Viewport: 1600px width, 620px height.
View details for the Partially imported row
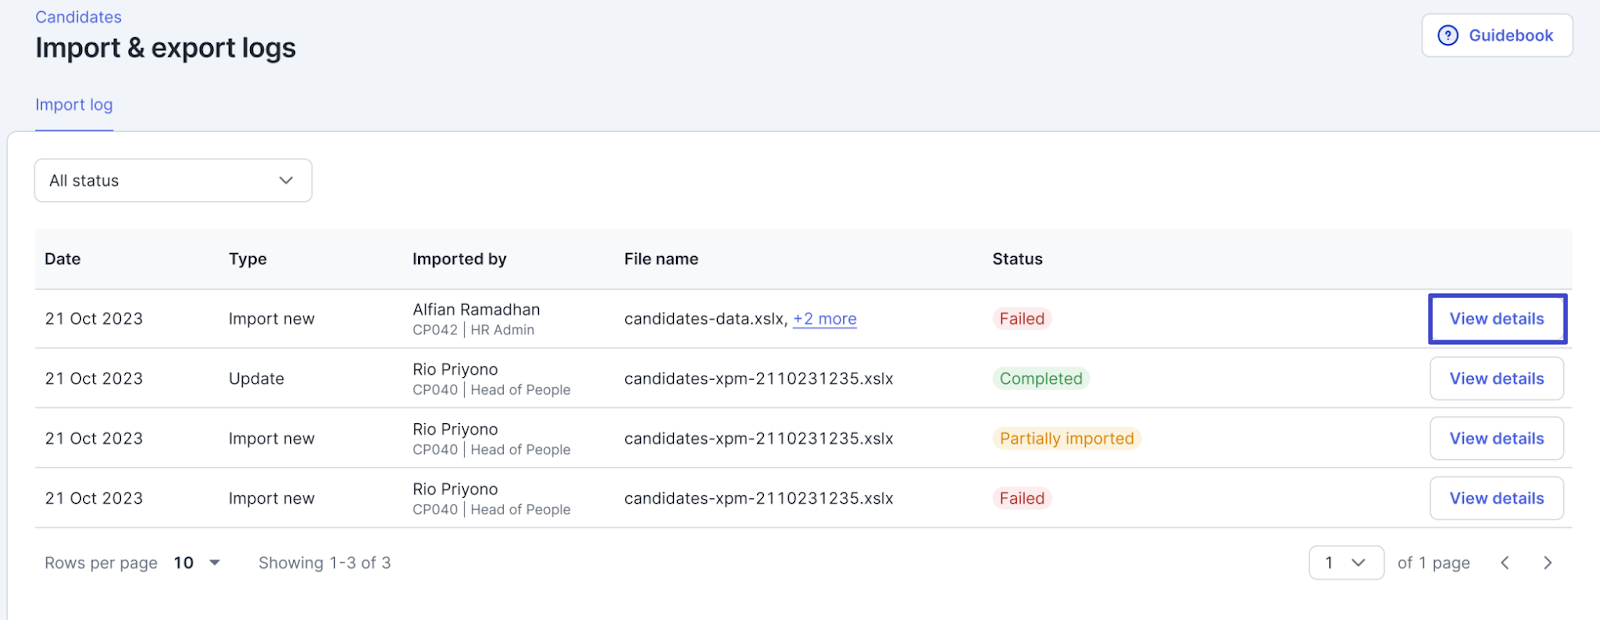[x=1496, y=439]
